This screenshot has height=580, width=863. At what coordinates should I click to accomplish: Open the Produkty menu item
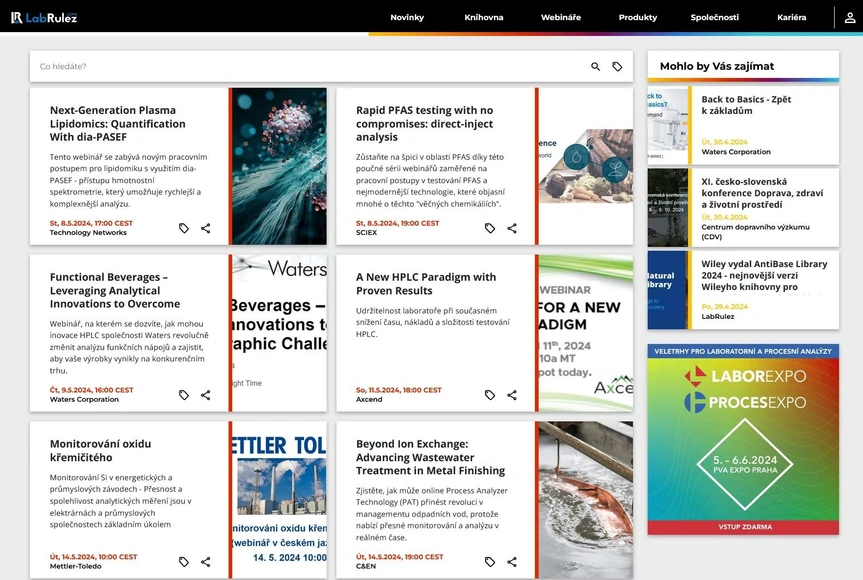(638, 18)
